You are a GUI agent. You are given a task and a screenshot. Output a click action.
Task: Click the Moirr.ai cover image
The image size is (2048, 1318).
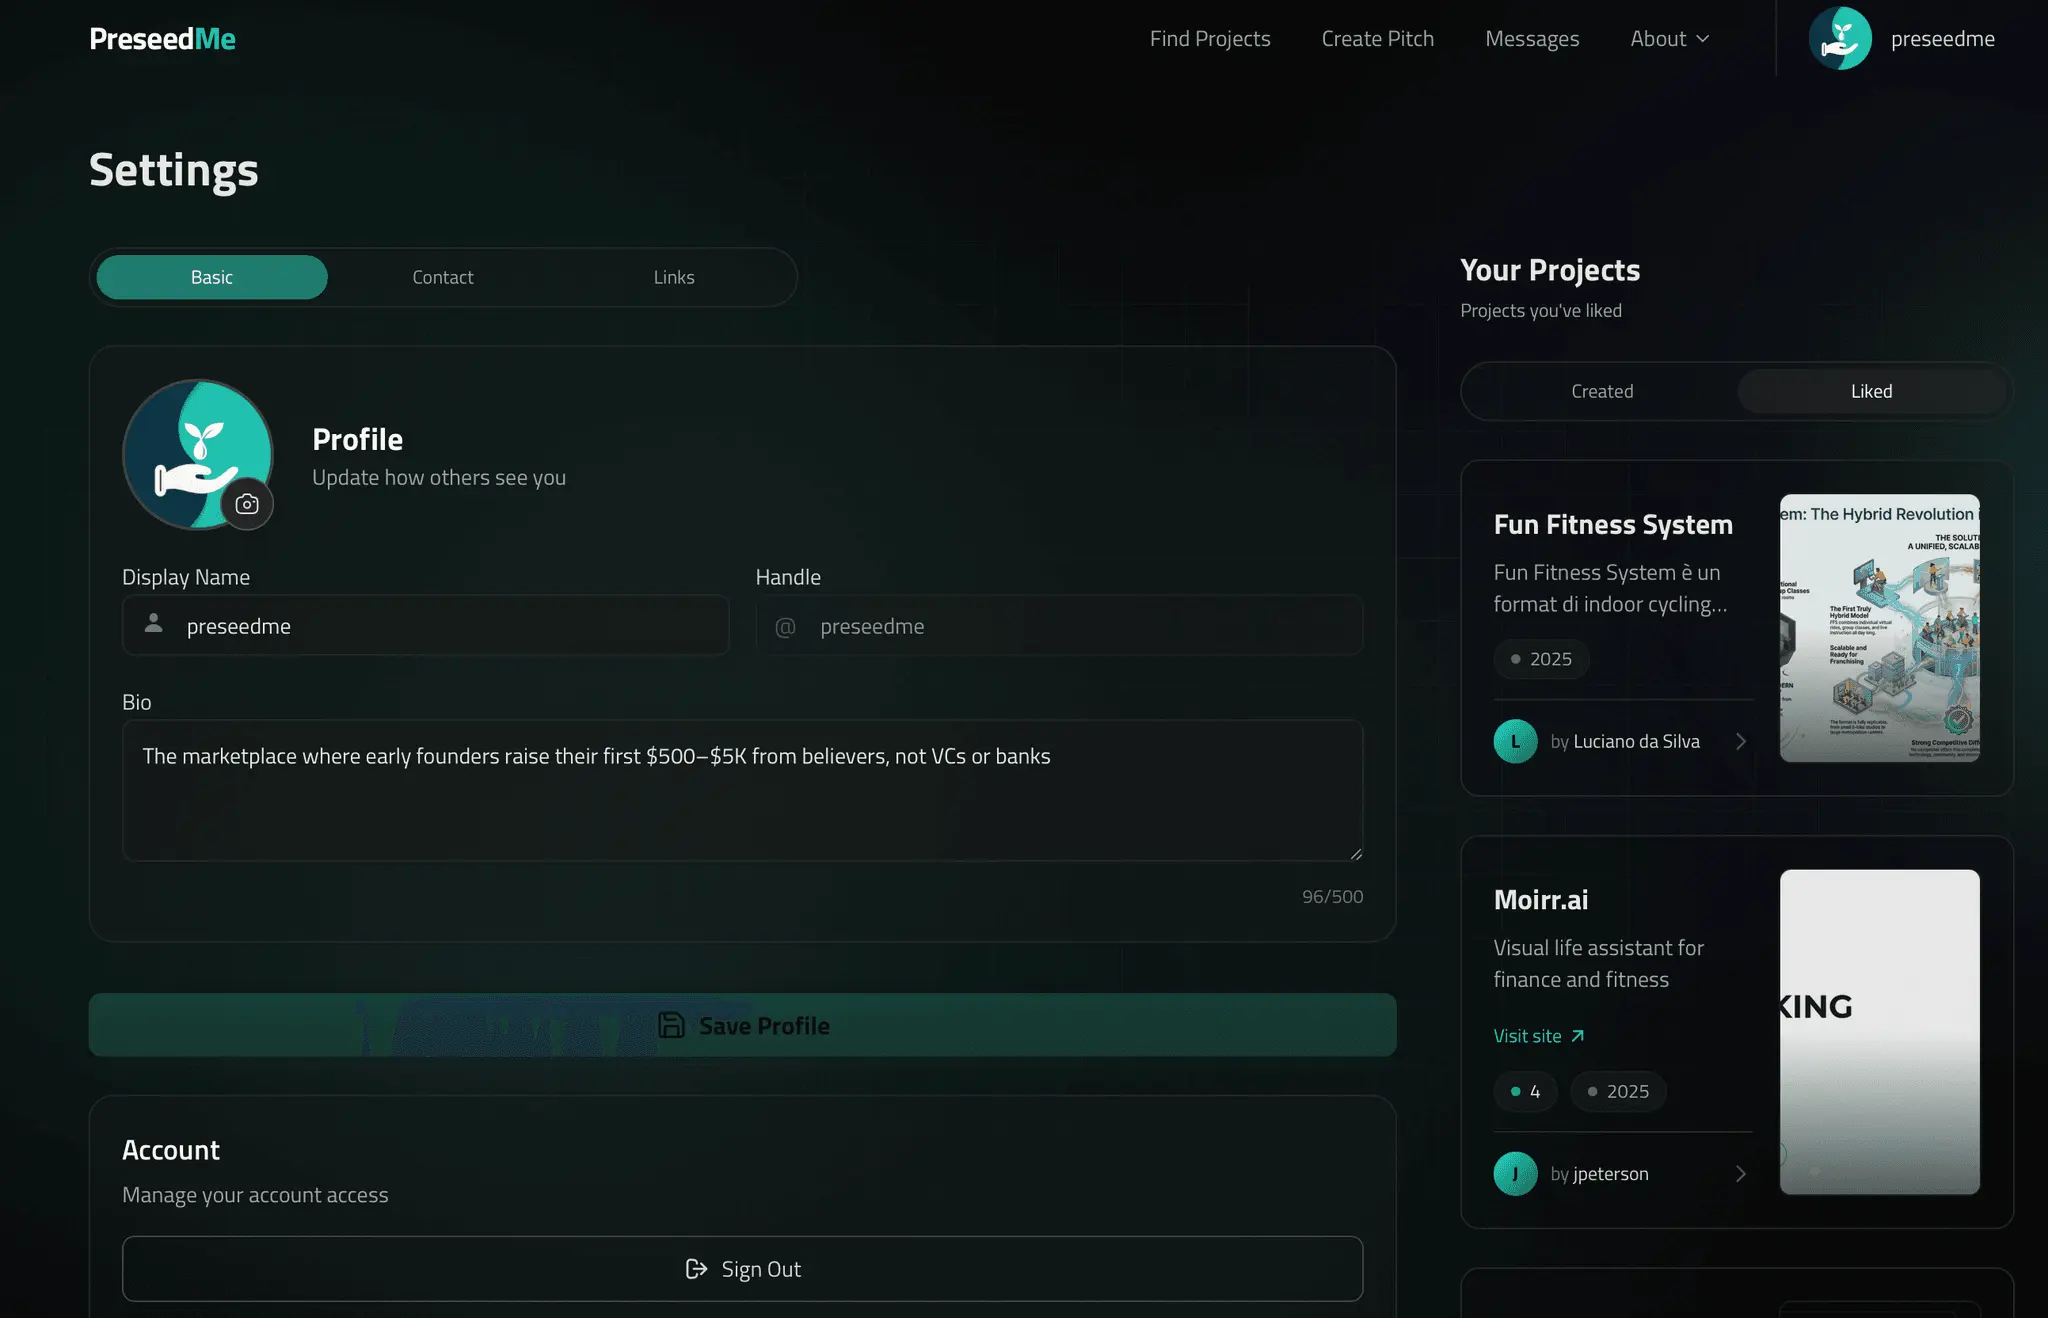(x=1879, y=1032)
